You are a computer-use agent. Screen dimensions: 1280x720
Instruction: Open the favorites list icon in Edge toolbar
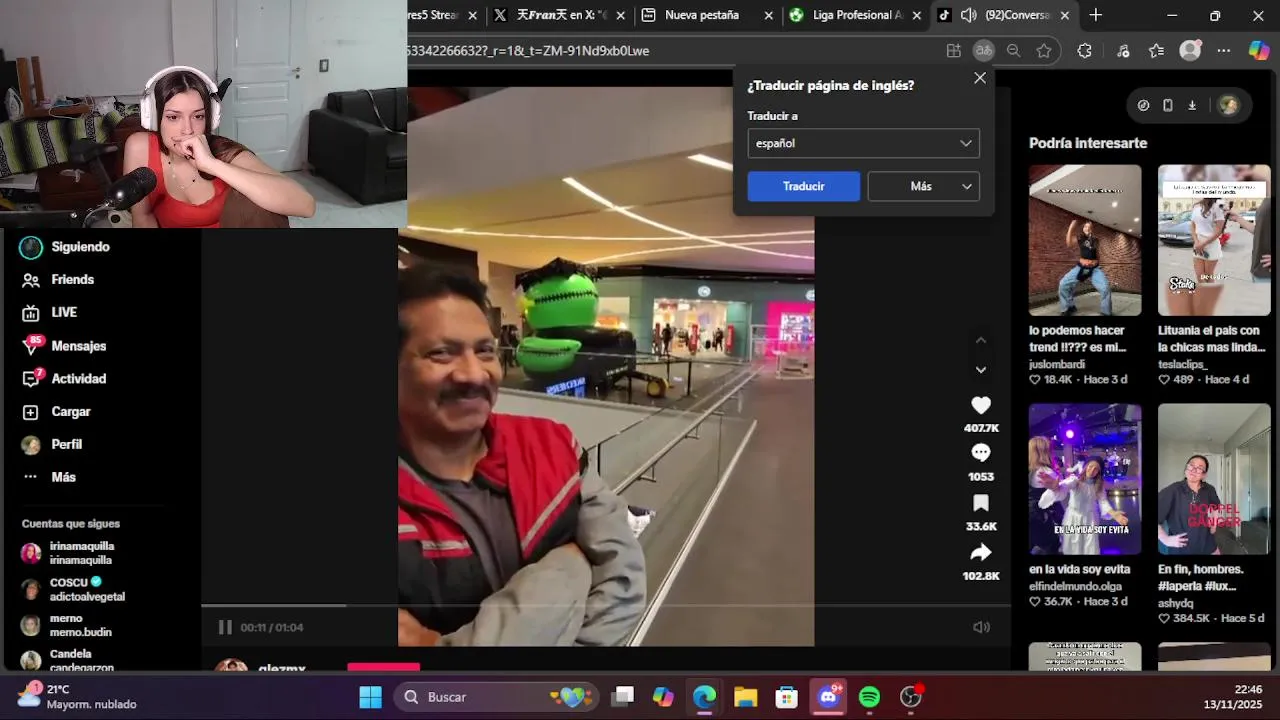1157,51
